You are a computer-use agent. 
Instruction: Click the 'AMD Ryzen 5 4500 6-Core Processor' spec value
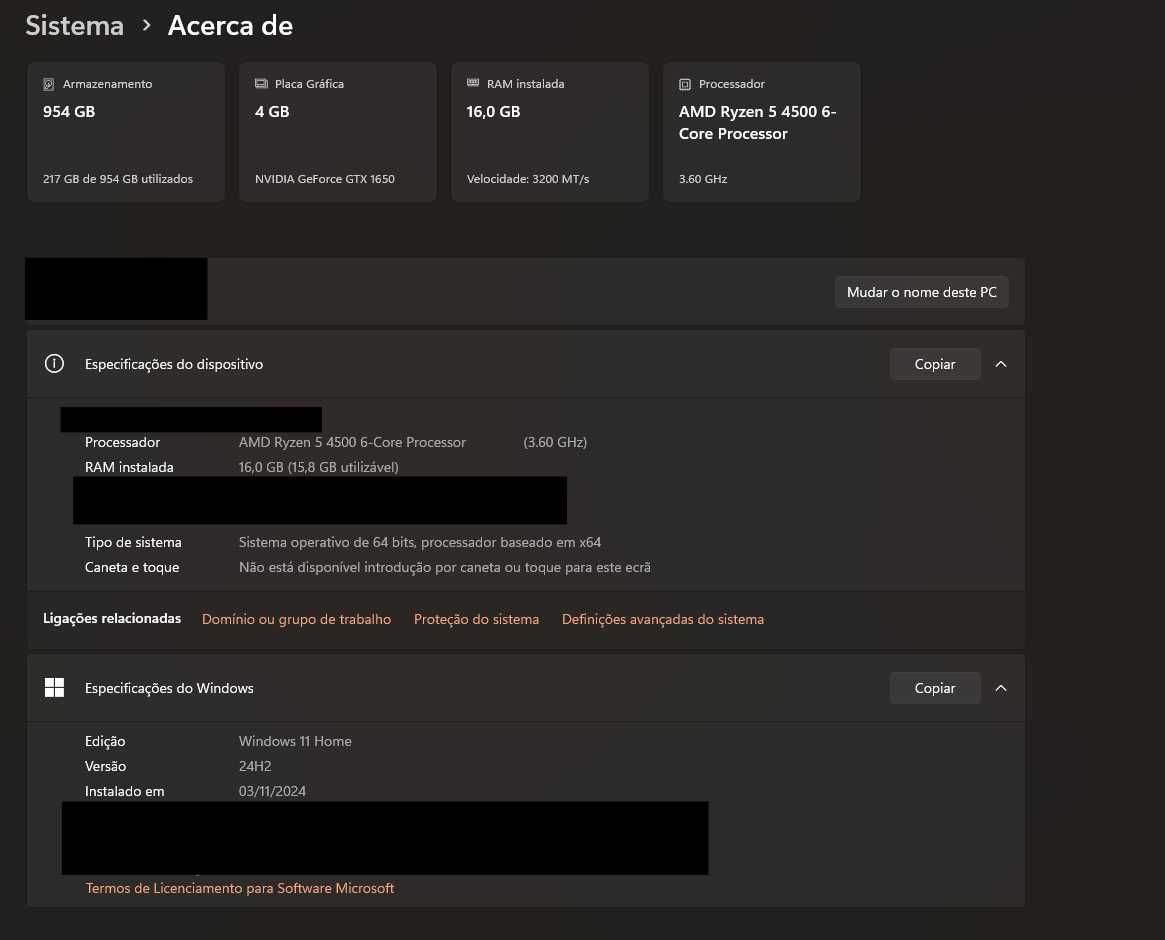coord(352,442)
